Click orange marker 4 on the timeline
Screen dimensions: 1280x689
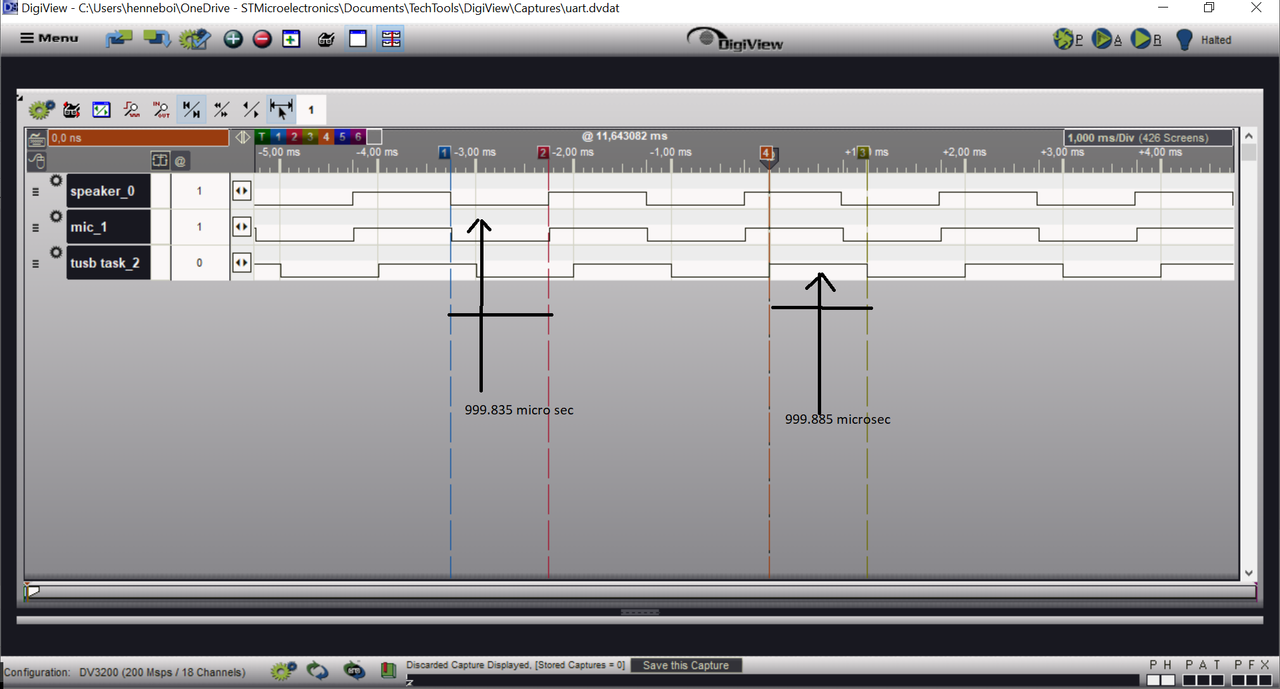point(768,154)
